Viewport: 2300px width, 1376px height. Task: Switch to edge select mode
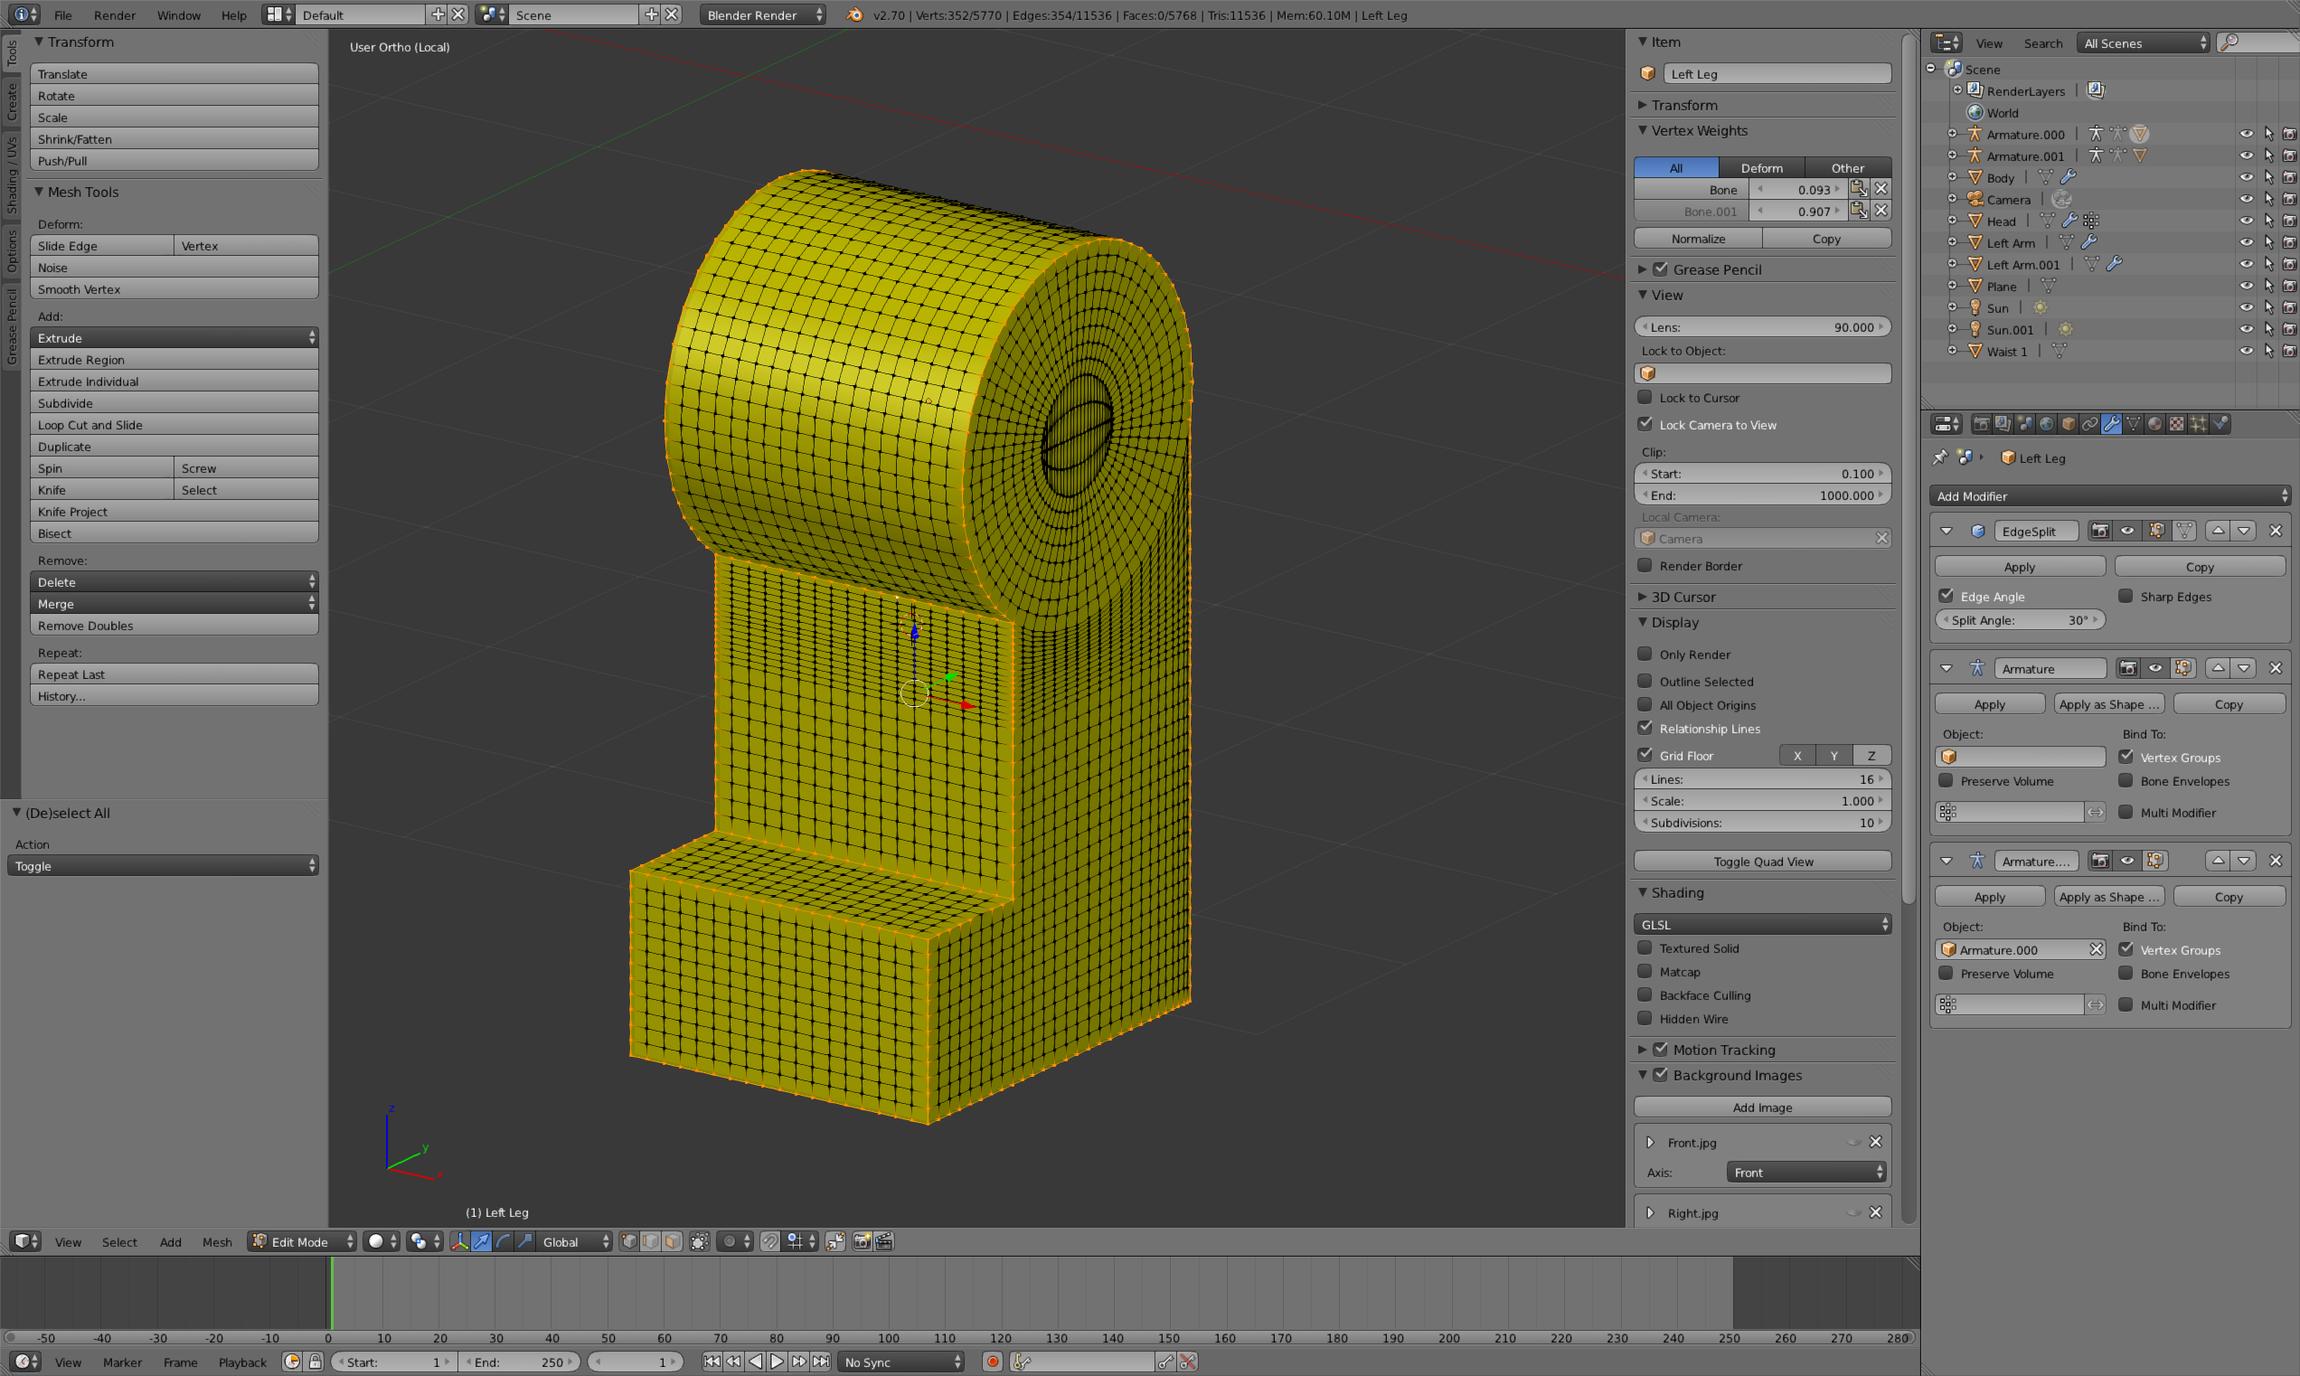tap(651, 1241)
